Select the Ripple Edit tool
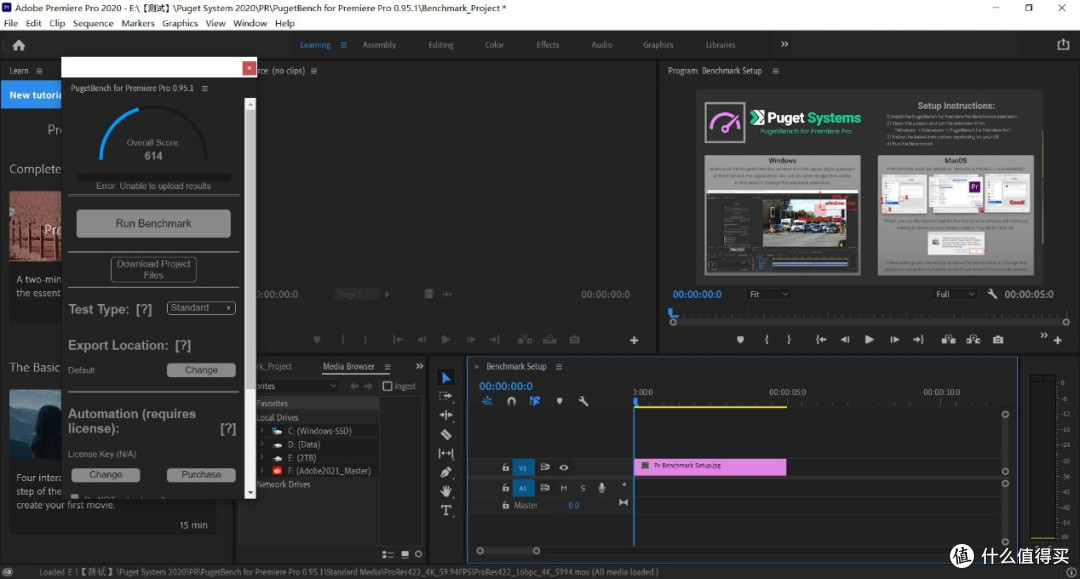 click(446, 414)
